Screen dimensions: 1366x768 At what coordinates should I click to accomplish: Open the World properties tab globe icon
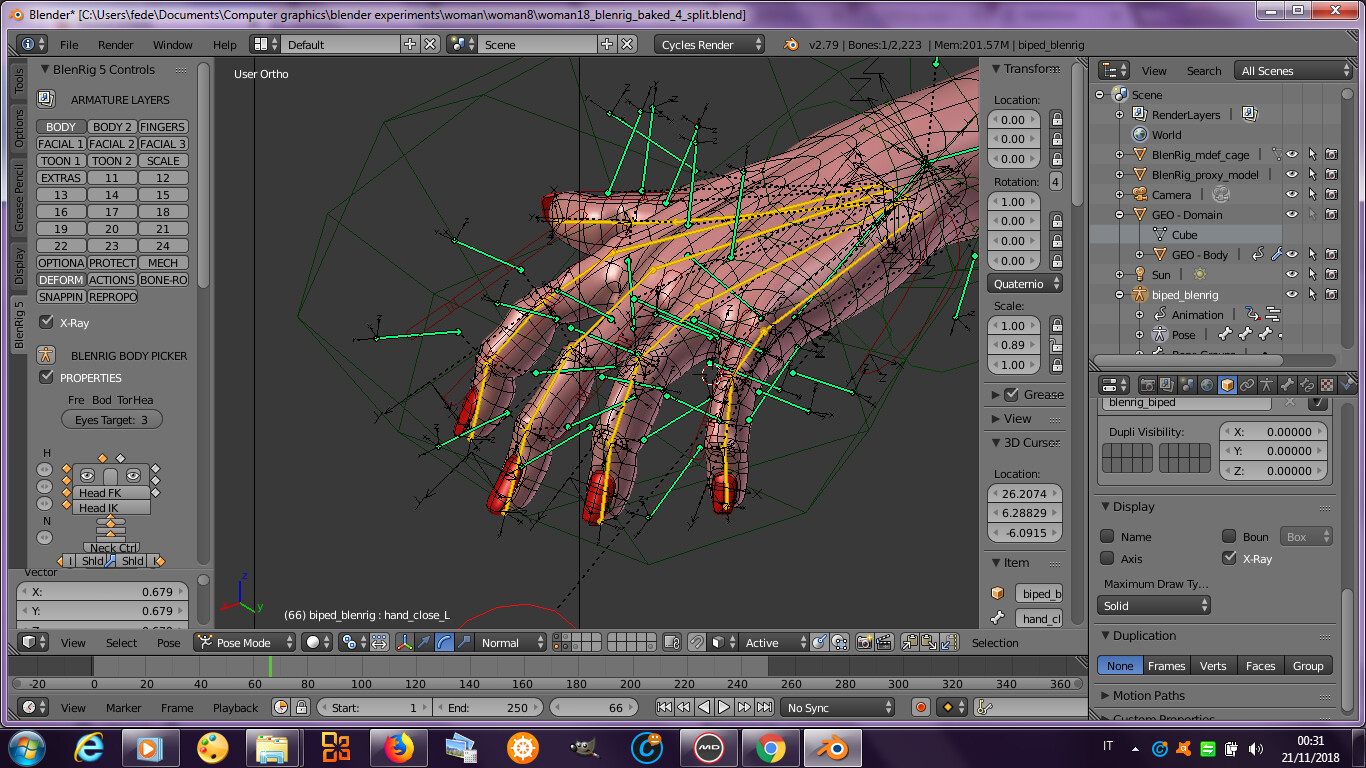[x=1207, y=385]
